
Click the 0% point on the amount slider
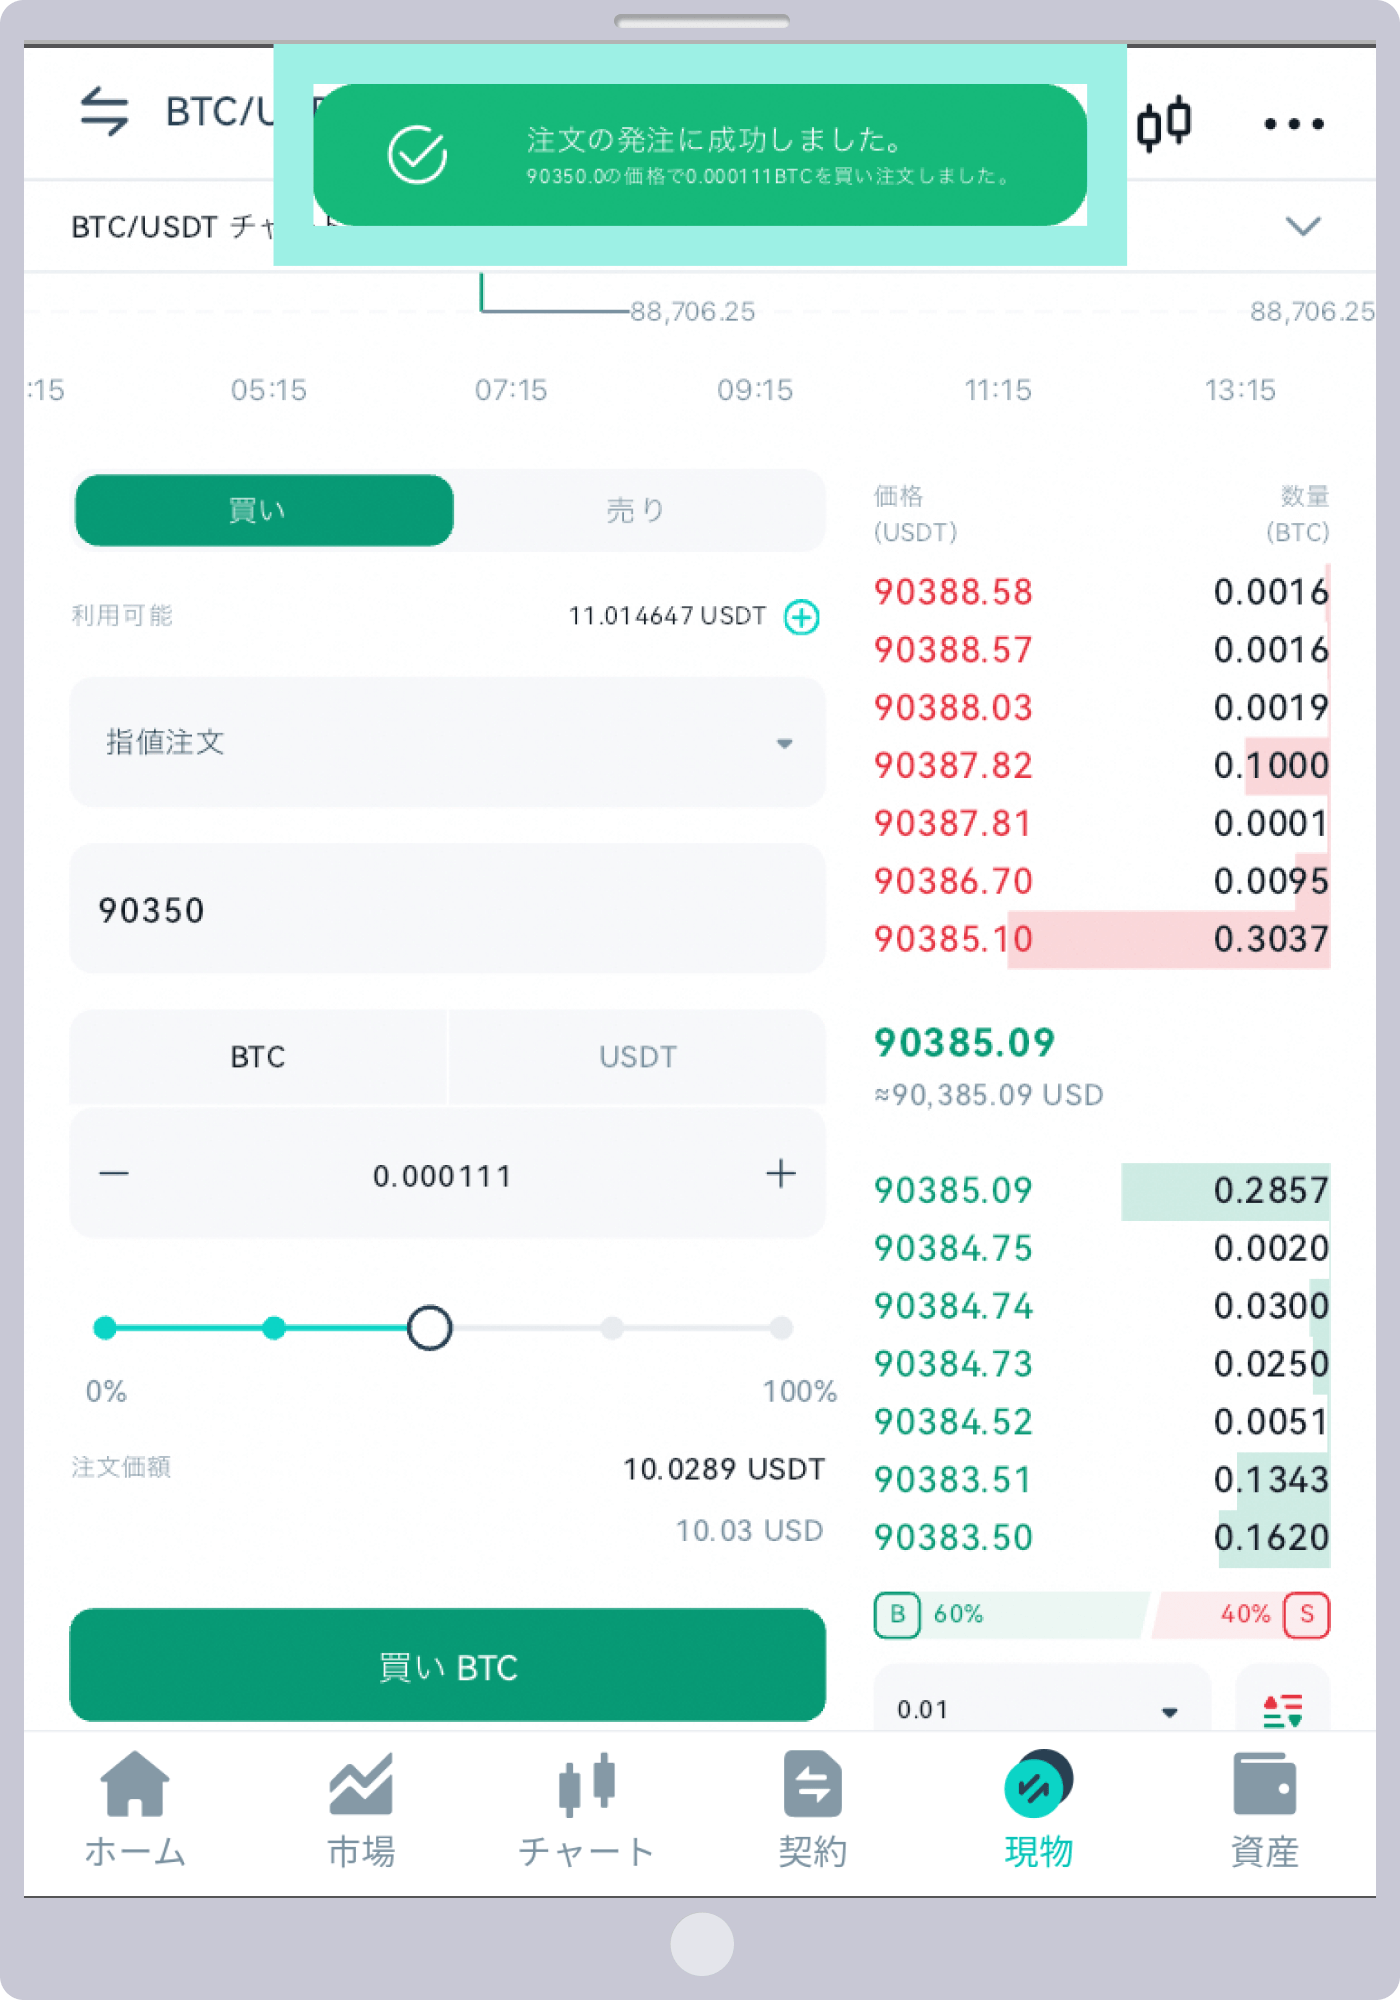105,1328
